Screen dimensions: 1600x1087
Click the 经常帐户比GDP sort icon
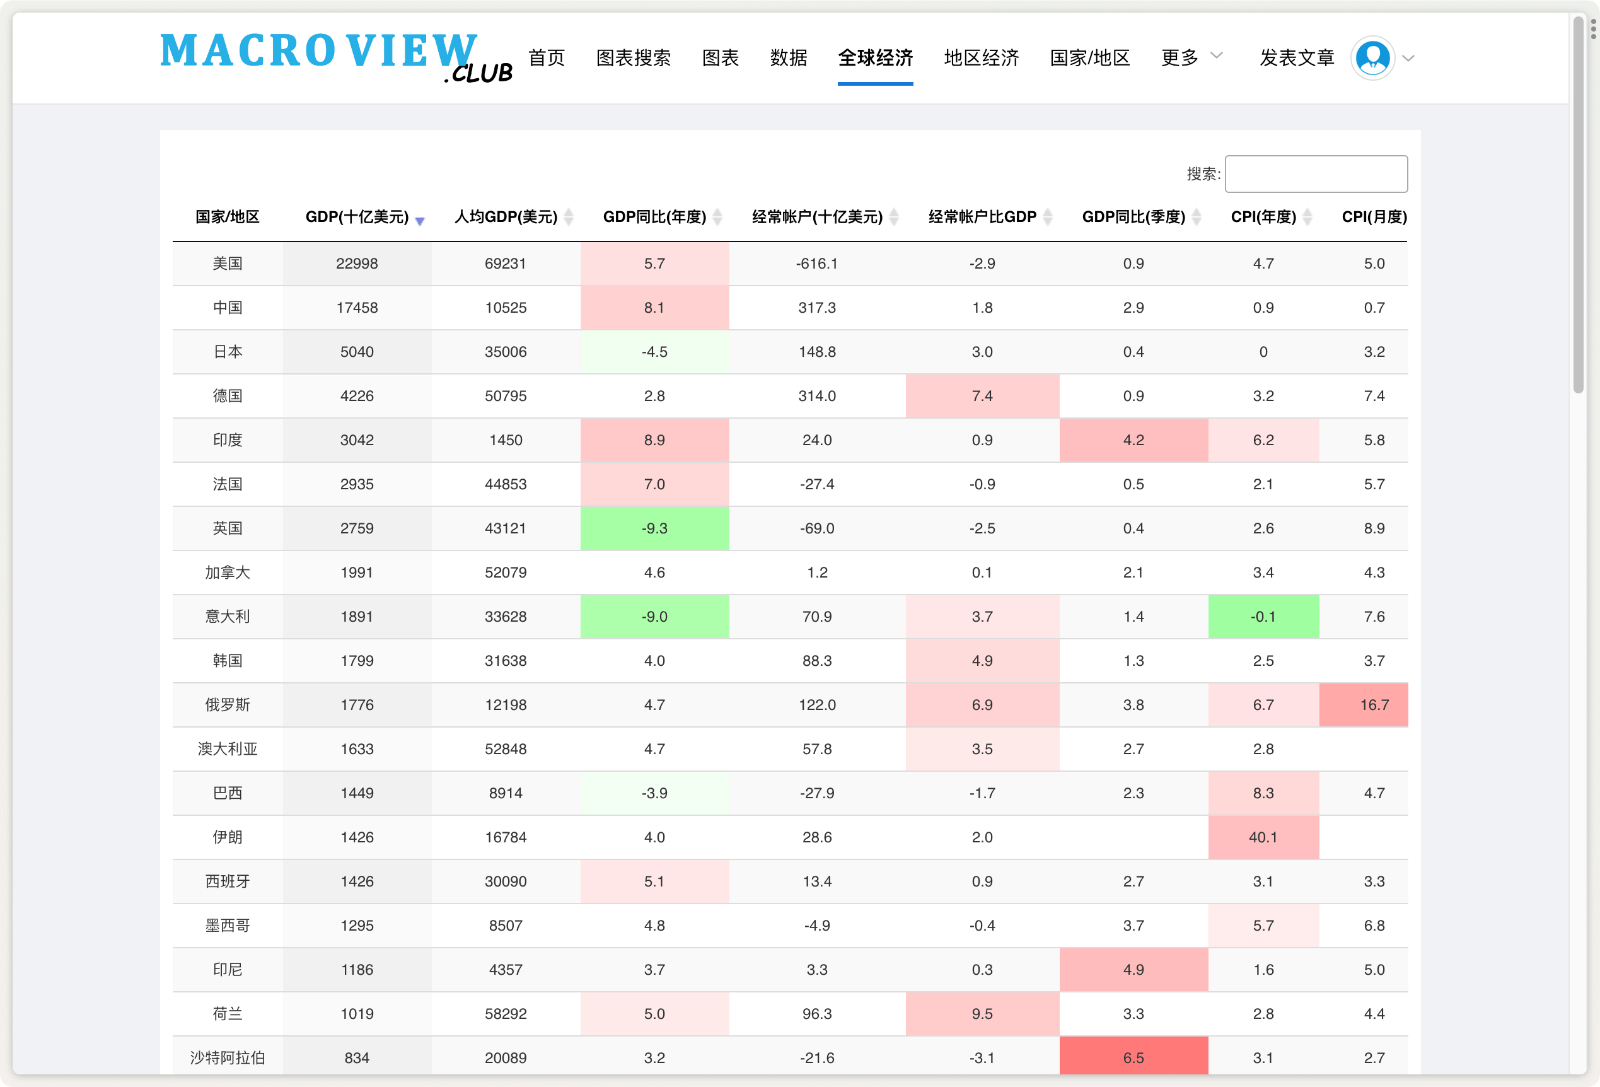click(x=1048, y=216)
